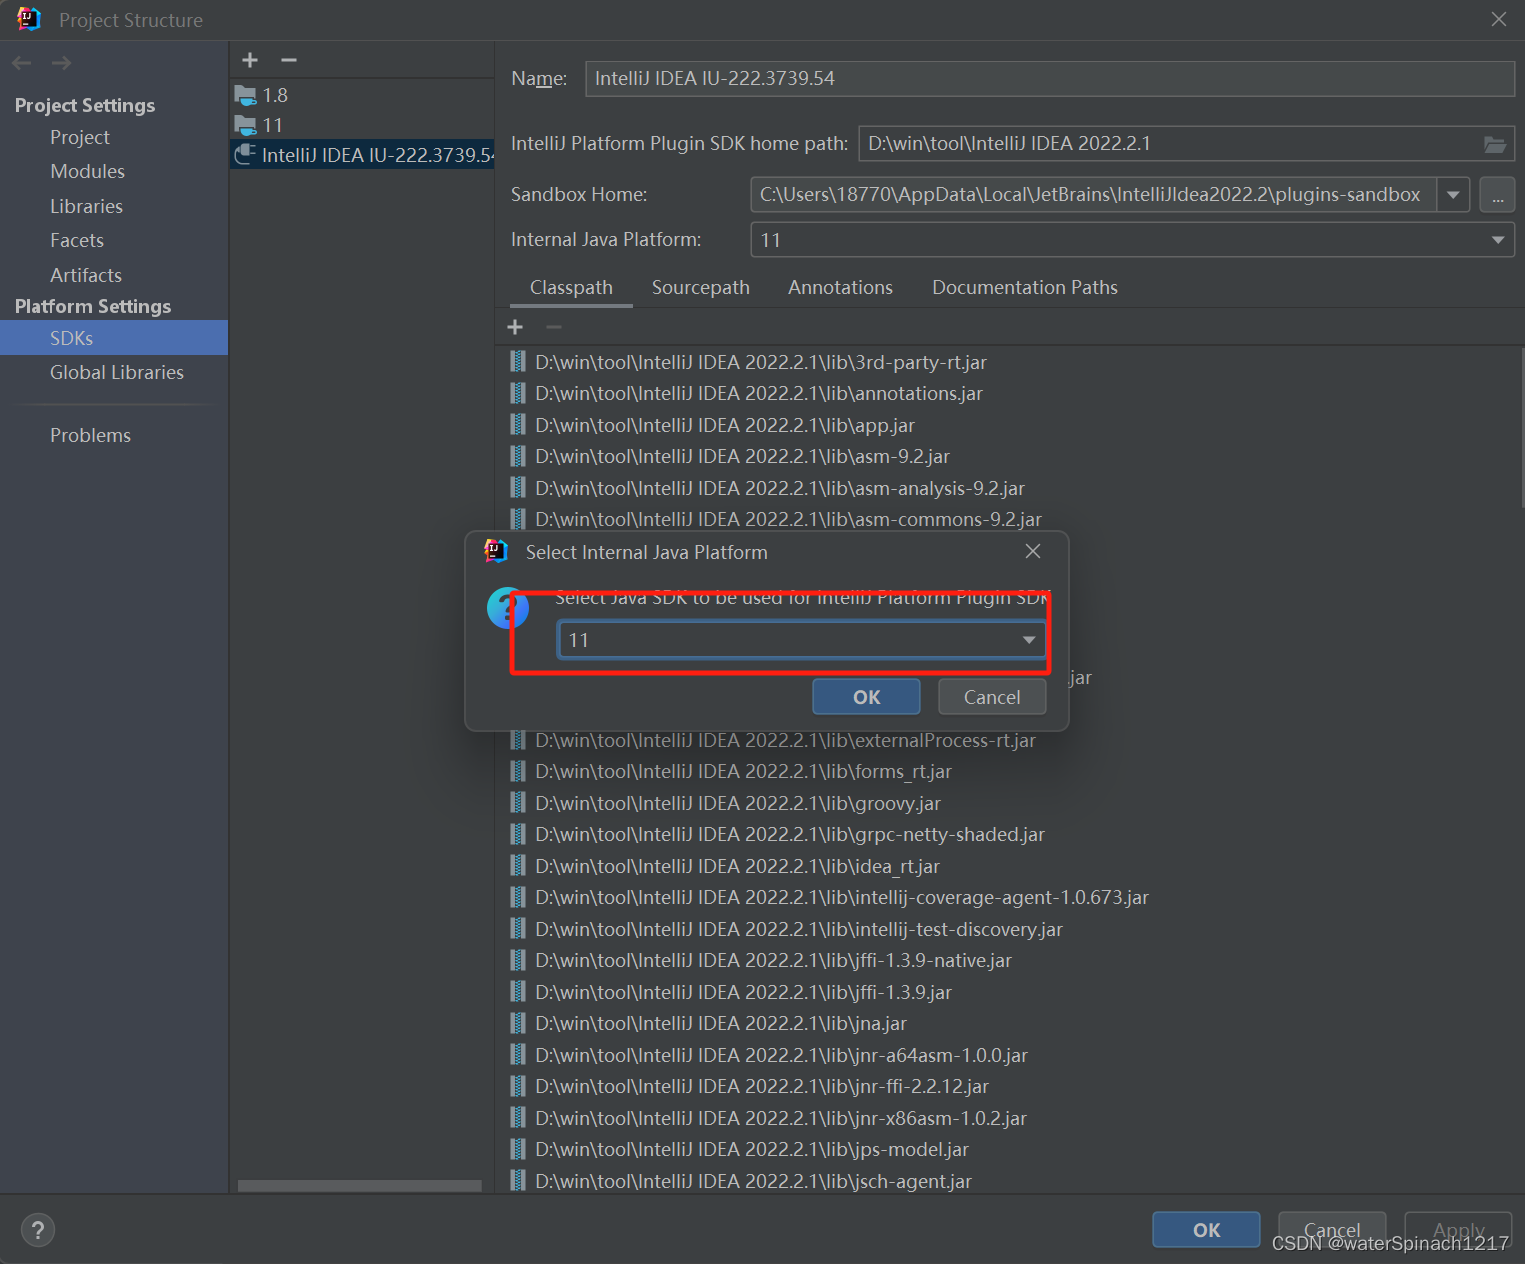Open Libraries settings page

(x=86, y=206)
